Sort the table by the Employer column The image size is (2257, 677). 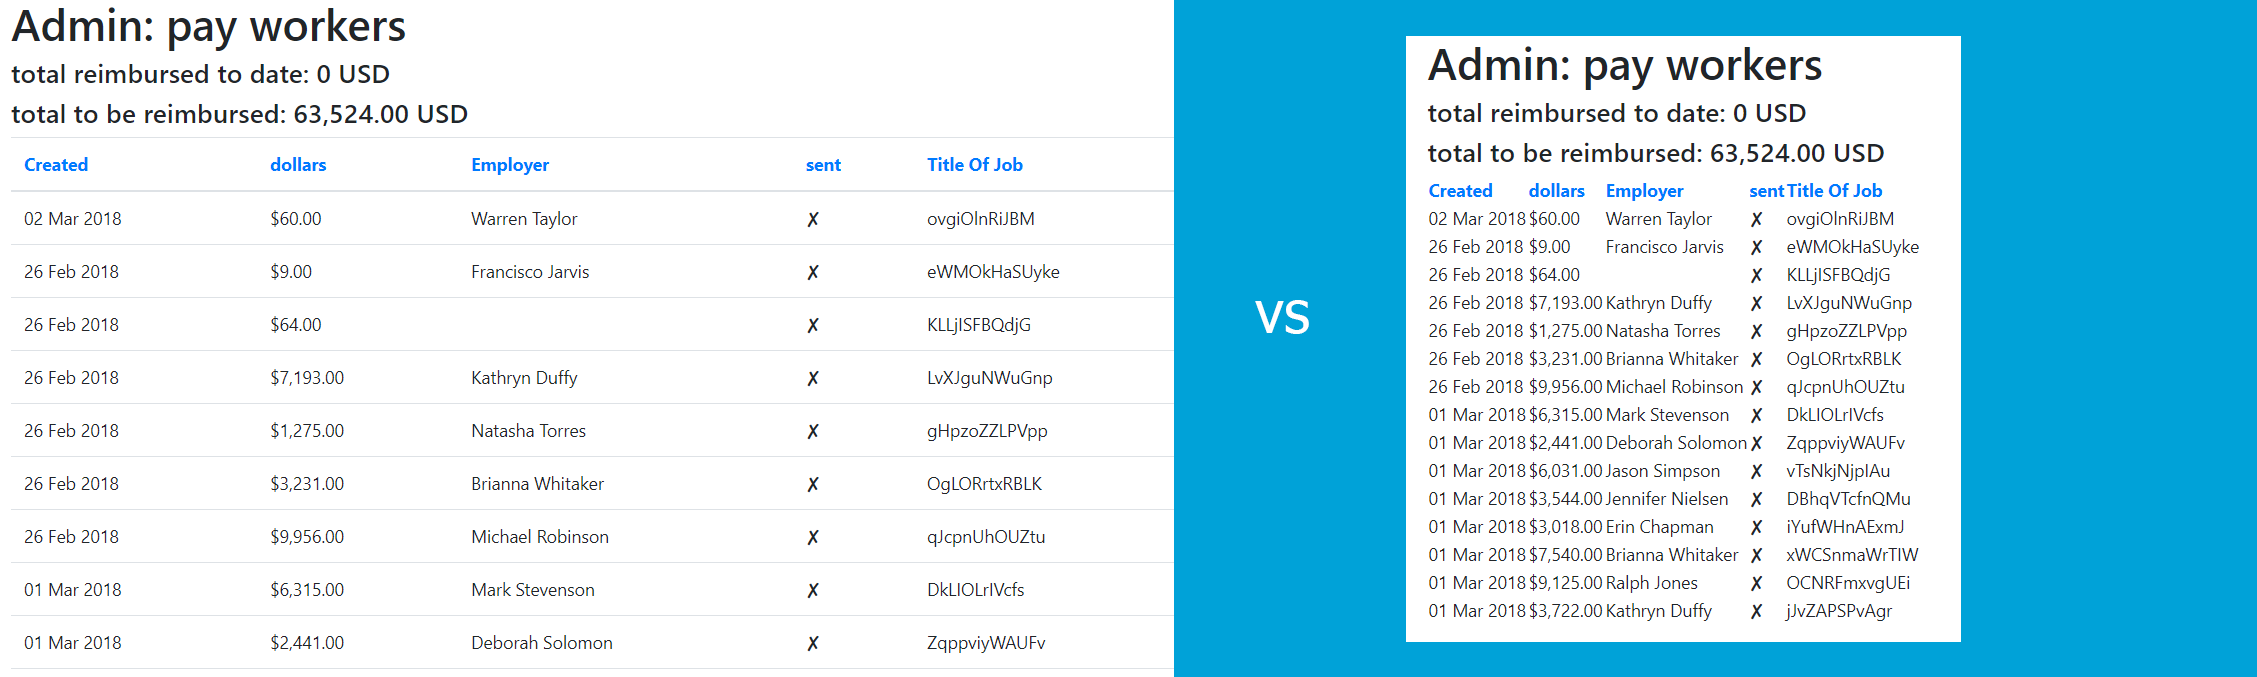pos(510,164)
